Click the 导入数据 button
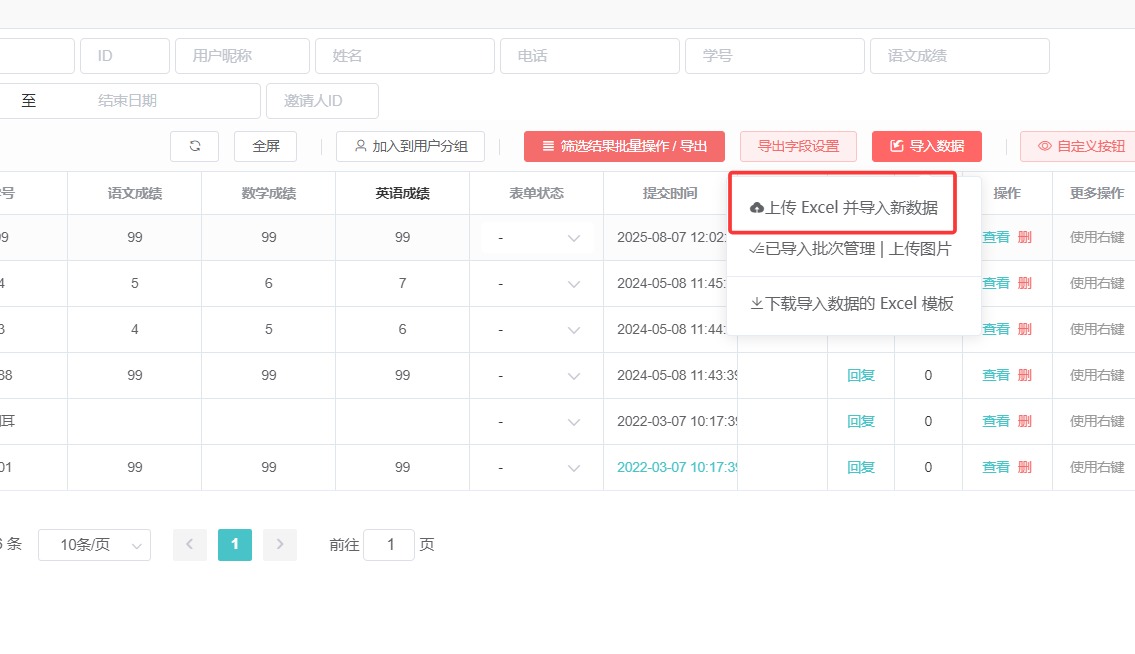This screenshot has width=1135, height=654. pyautogui.click(x=926, y=146)
